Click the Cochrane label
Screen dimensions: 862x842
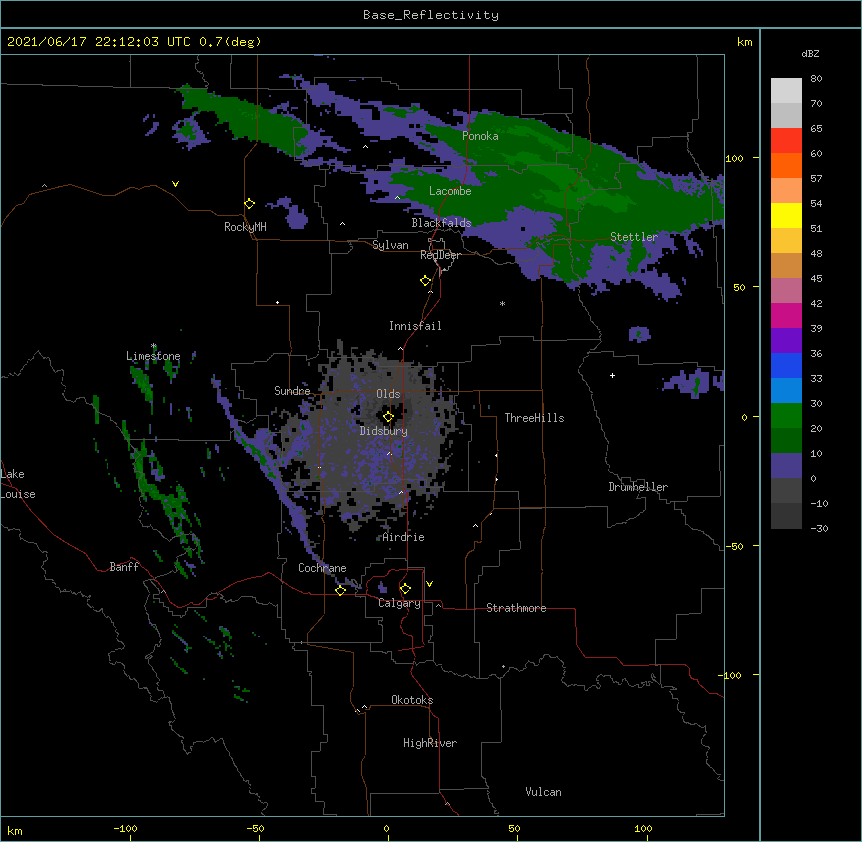pyautogui.click(x=322, y=568)
